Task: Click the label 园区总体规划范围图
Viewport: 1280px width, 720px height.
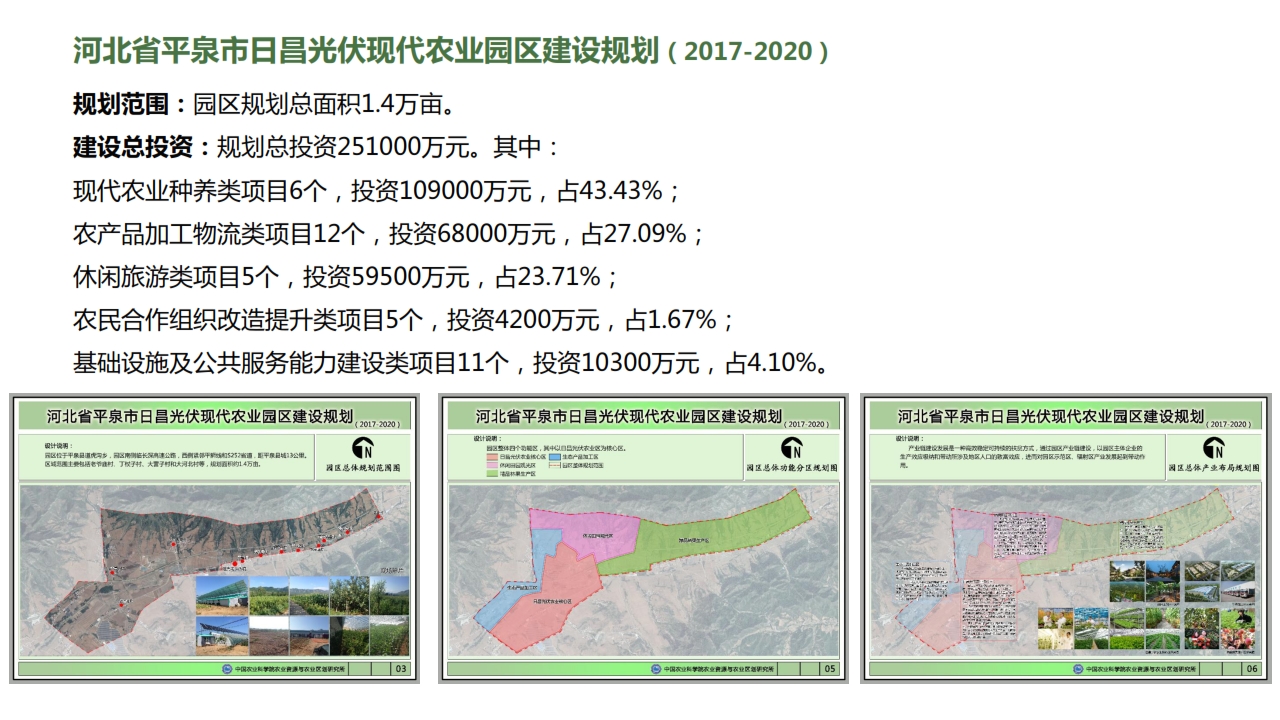Action: click(362, 467)
